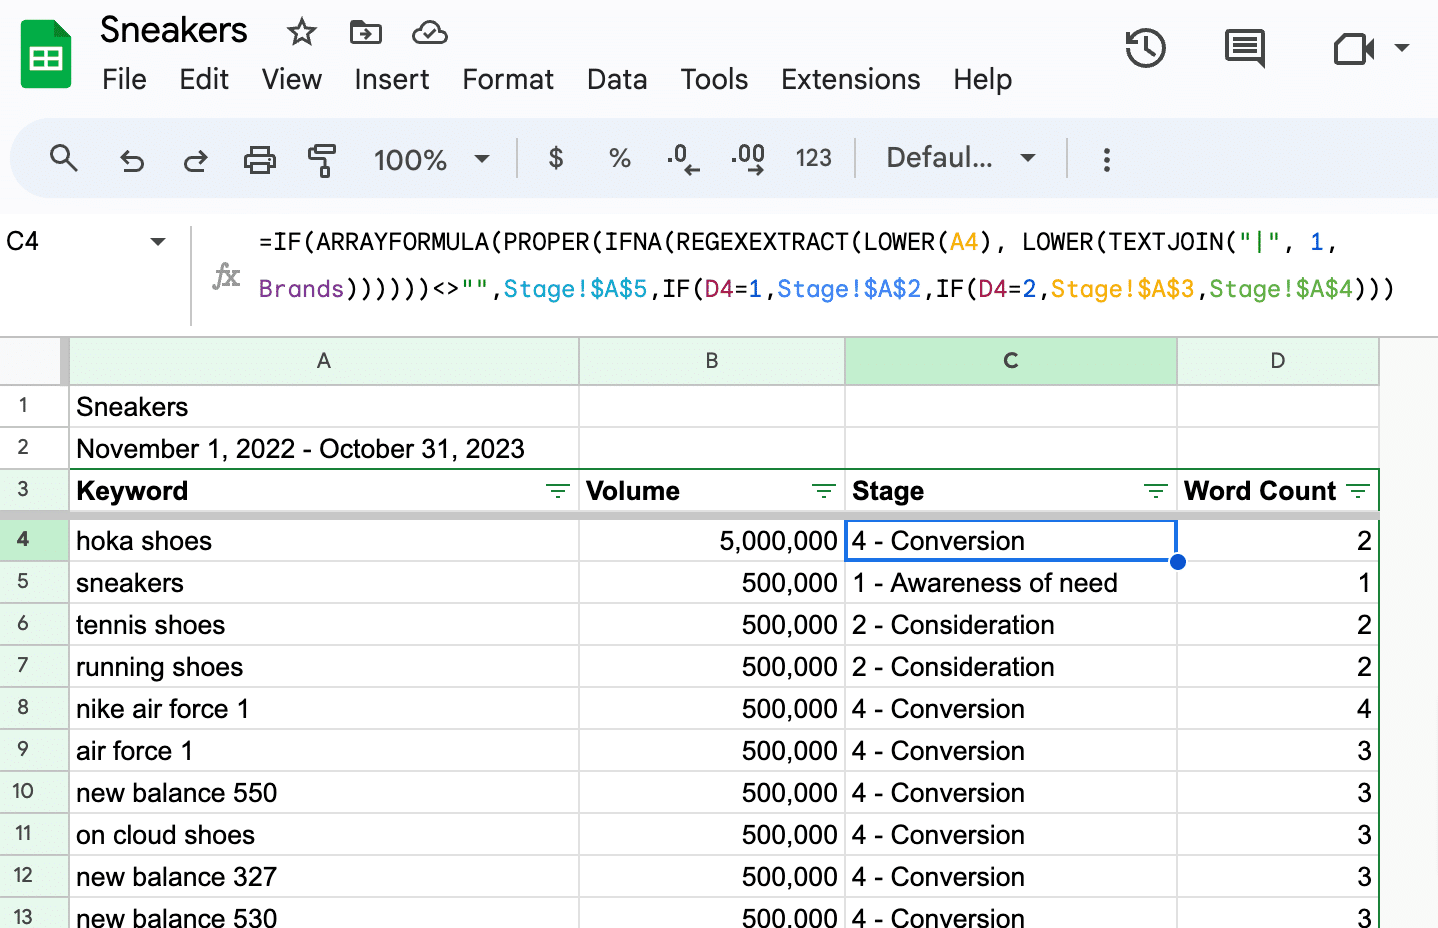Open the File menu
Viewport: 1438px width, 928px height.
[125, 80]
